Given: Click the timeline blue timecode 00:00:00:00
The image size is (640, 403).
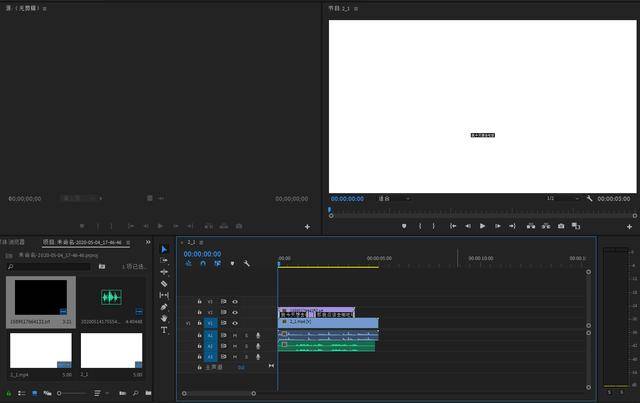Looking at the screenshot, I should point(202,254).
